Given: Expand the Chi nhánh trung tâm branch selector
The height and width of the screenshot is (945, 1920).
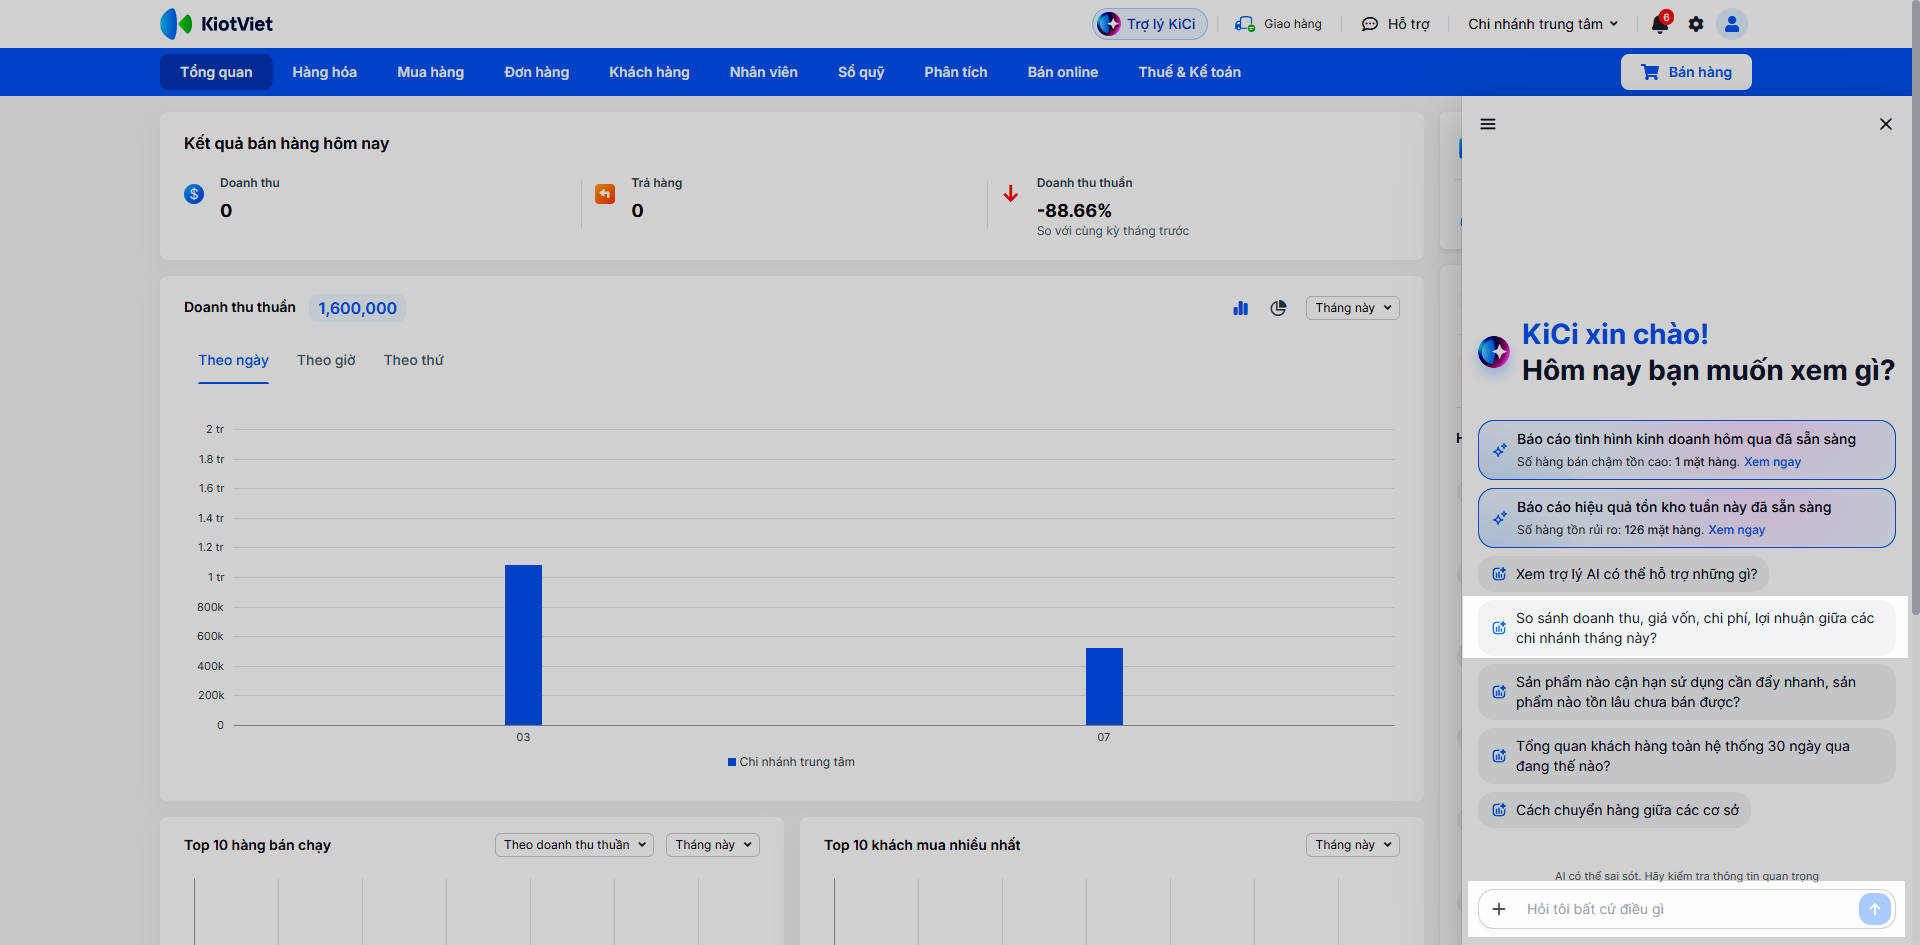Looking at the screenshot, I should 1543,24.
